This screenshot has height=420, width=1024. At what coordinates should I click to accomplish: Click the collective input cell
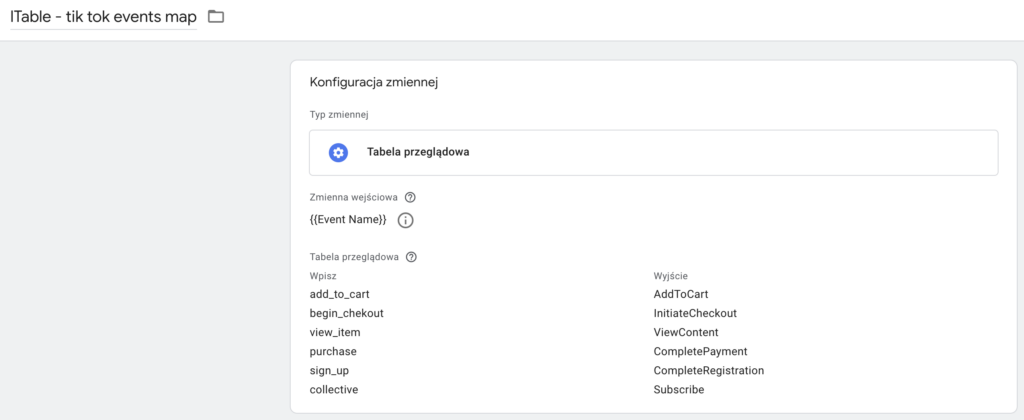click(334, 389)
